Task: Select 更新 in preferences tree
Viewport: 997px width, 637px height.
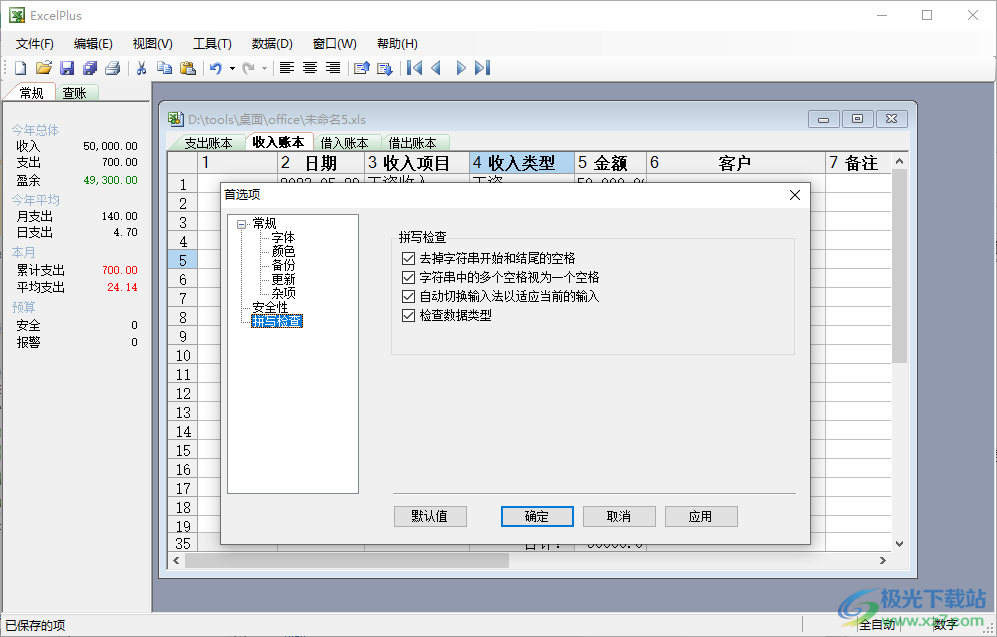Action: (283, 279)
